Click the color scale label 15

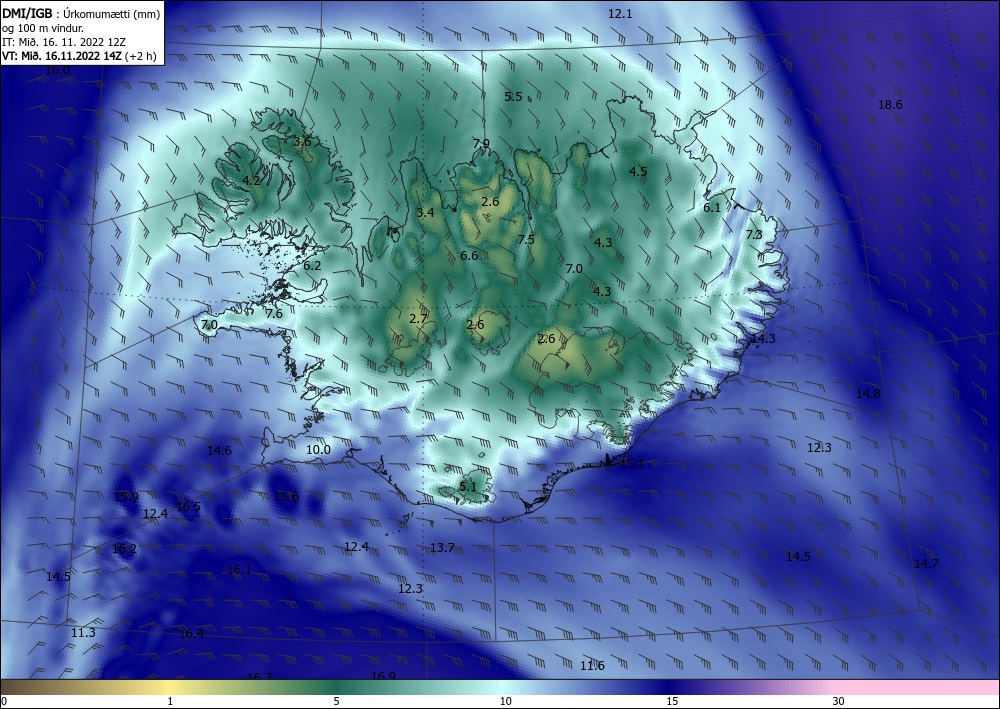[x=672, y=701]
